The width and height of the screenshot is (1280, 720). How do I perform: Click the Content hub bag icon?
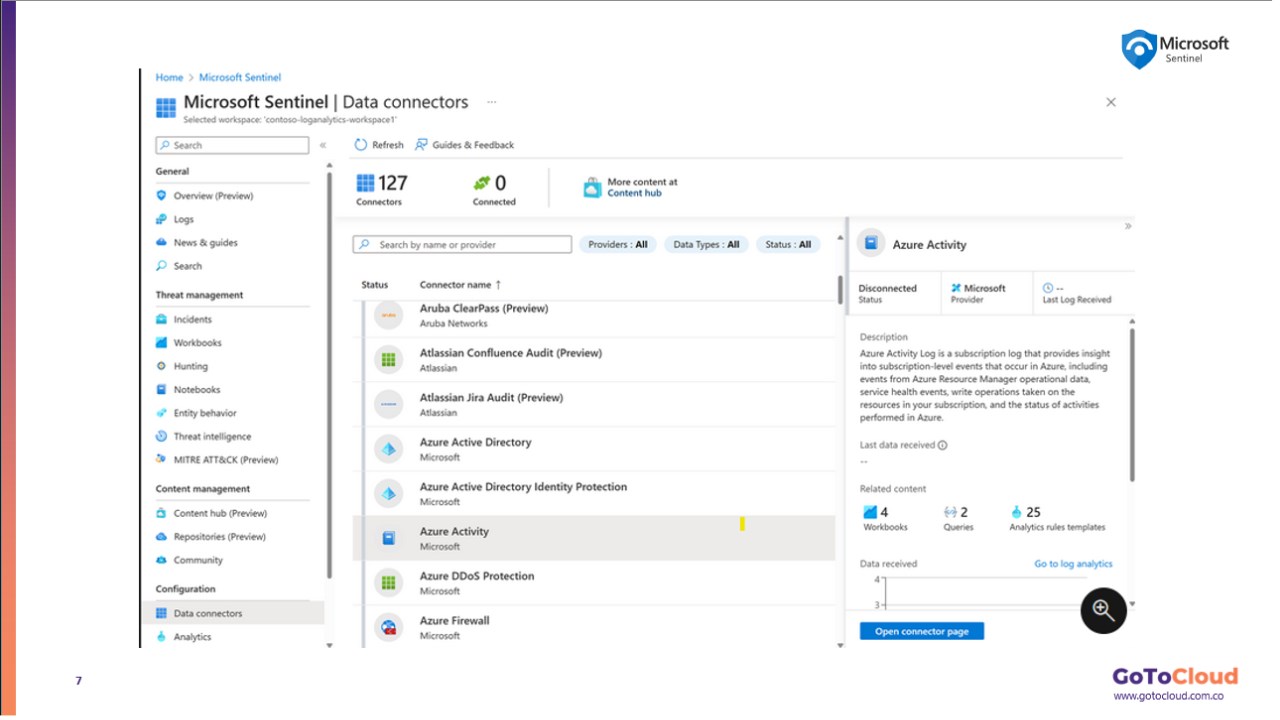(592, 187)
